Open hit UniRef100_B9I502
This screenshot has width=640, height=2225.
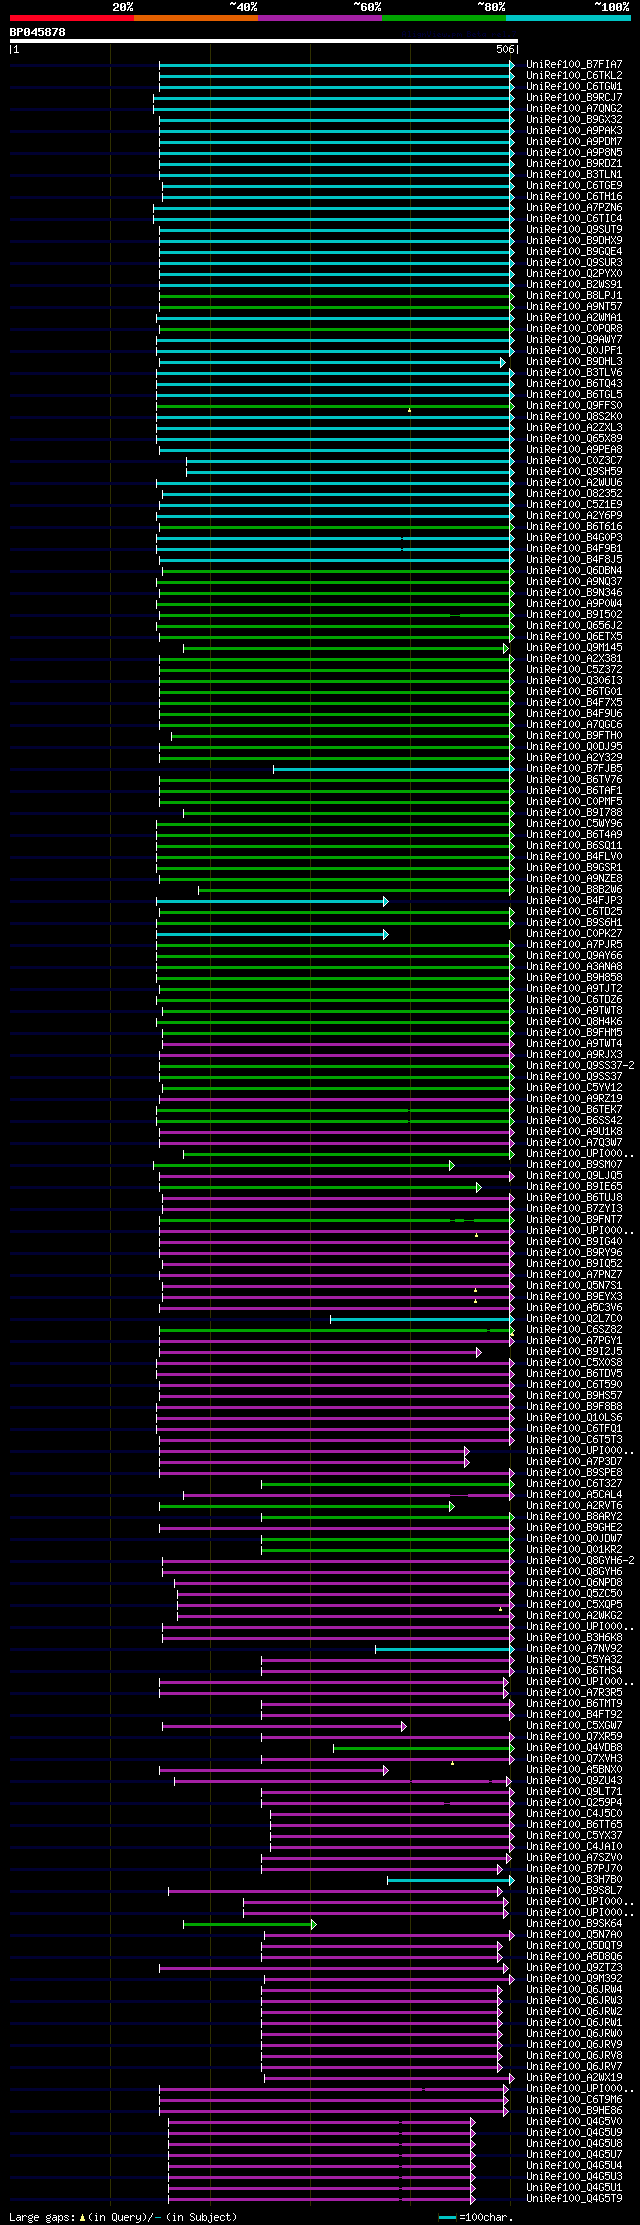[574, 615]
